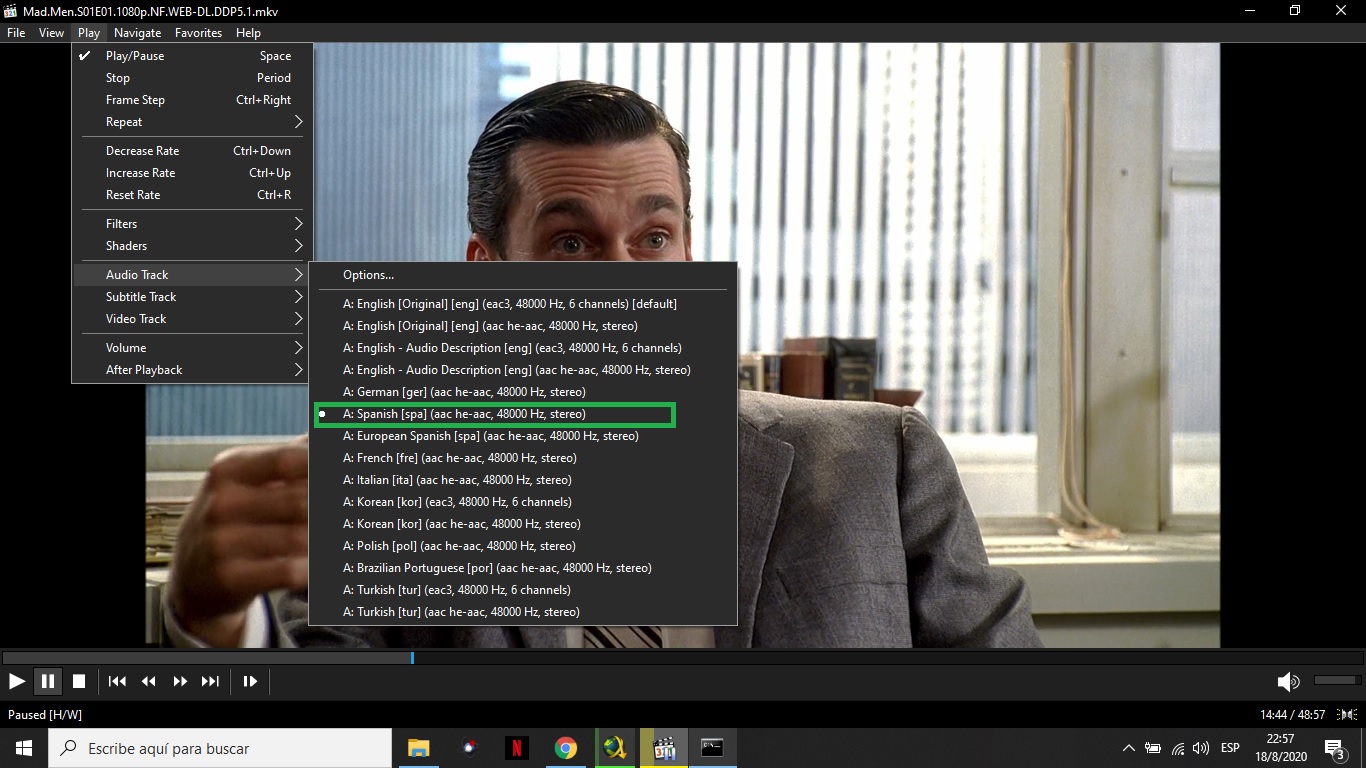Select European Spanish [spa] audio track

(x=522, y=436)
